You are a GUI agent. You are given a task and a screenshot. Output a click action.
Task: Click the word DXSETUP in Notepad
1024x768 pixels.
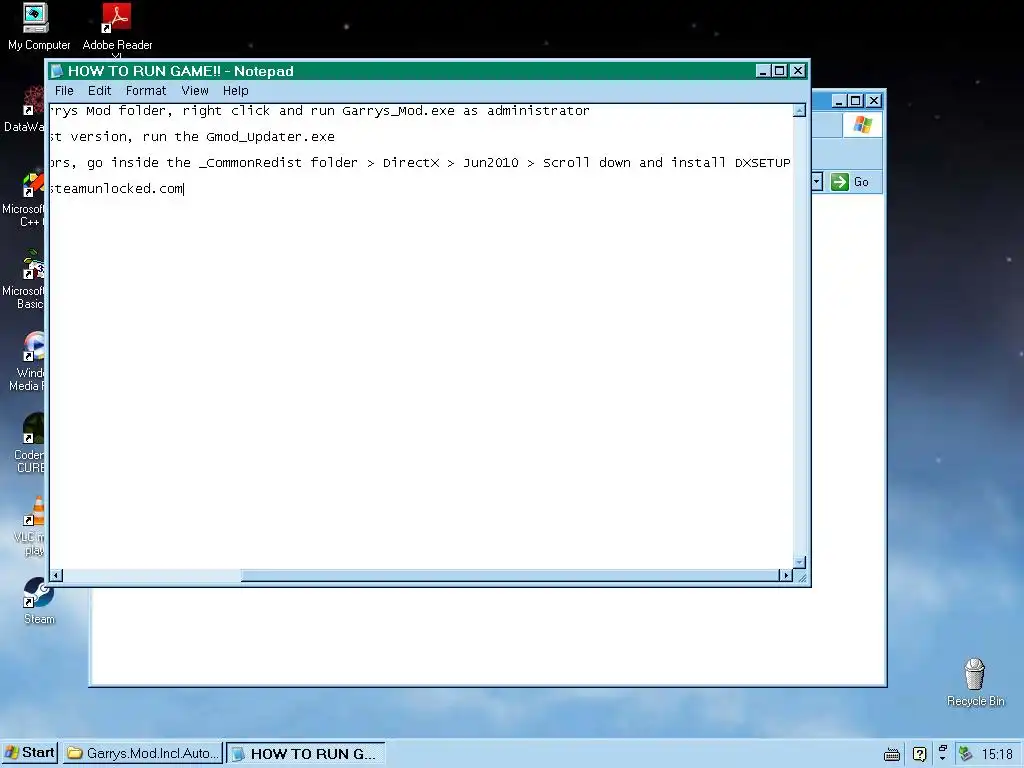(x=762, y=163)
